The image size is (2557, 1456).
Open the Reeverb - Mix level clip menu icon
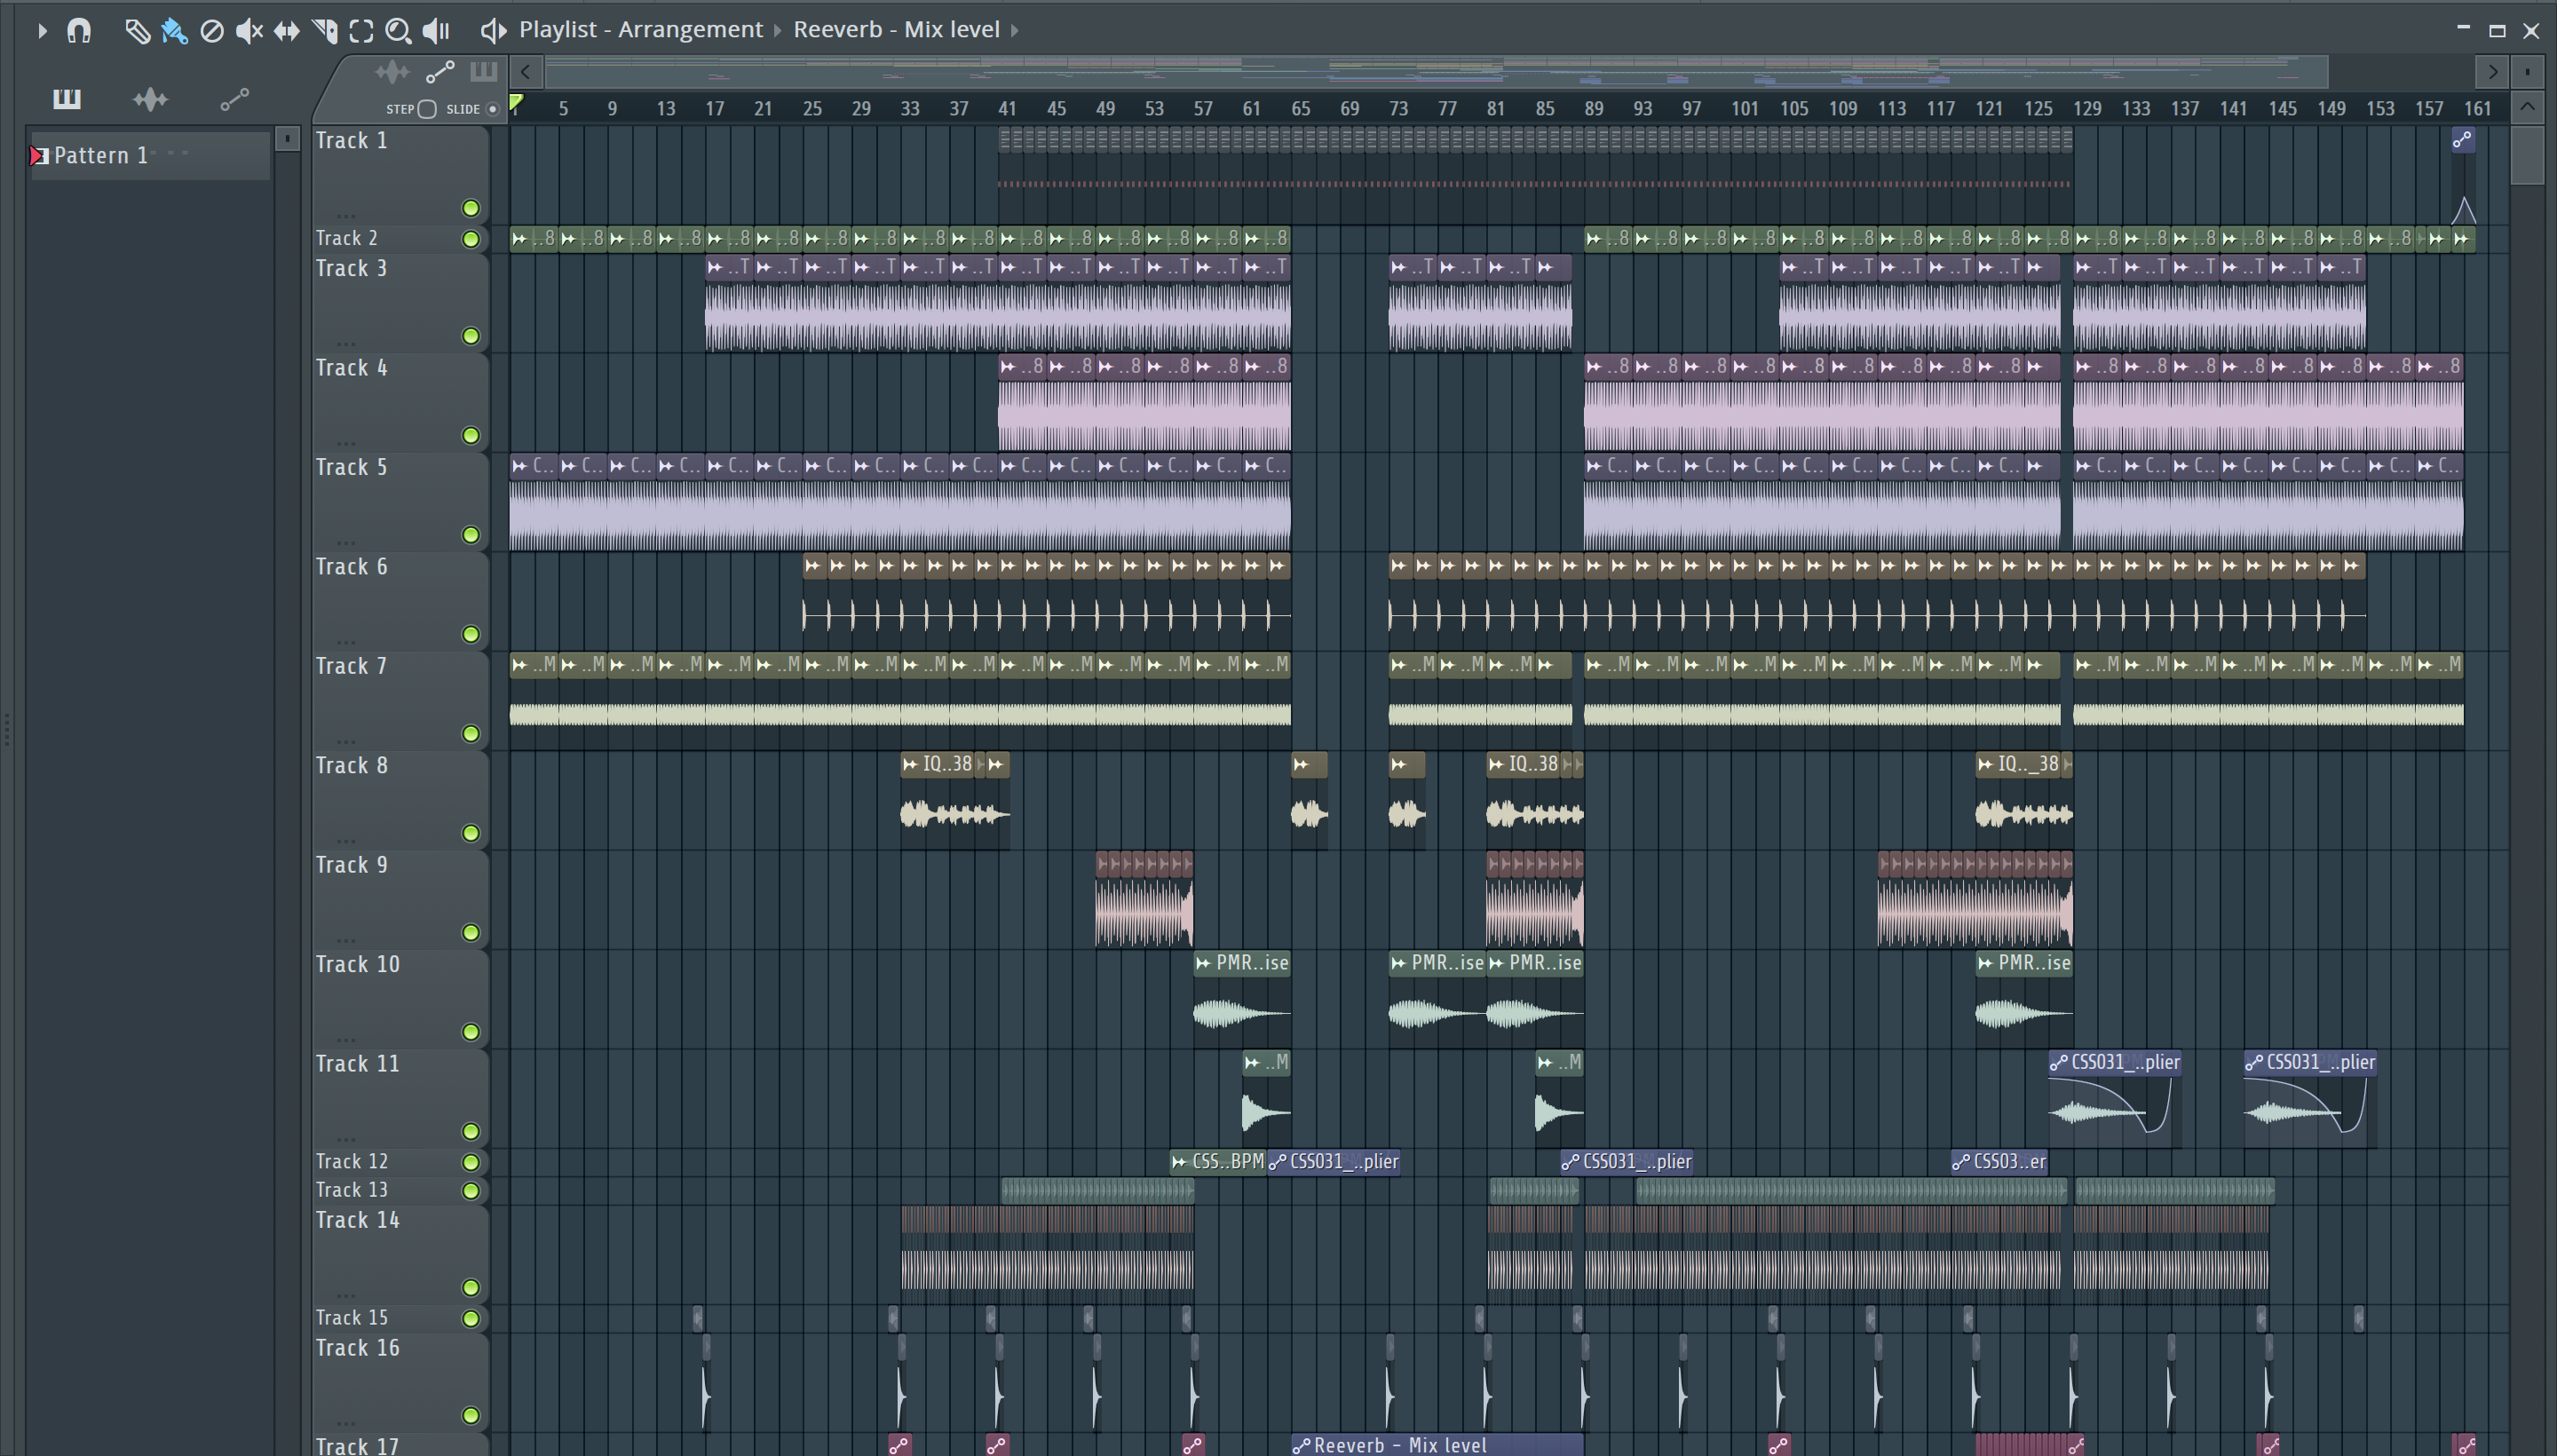pos(1301,1446)
